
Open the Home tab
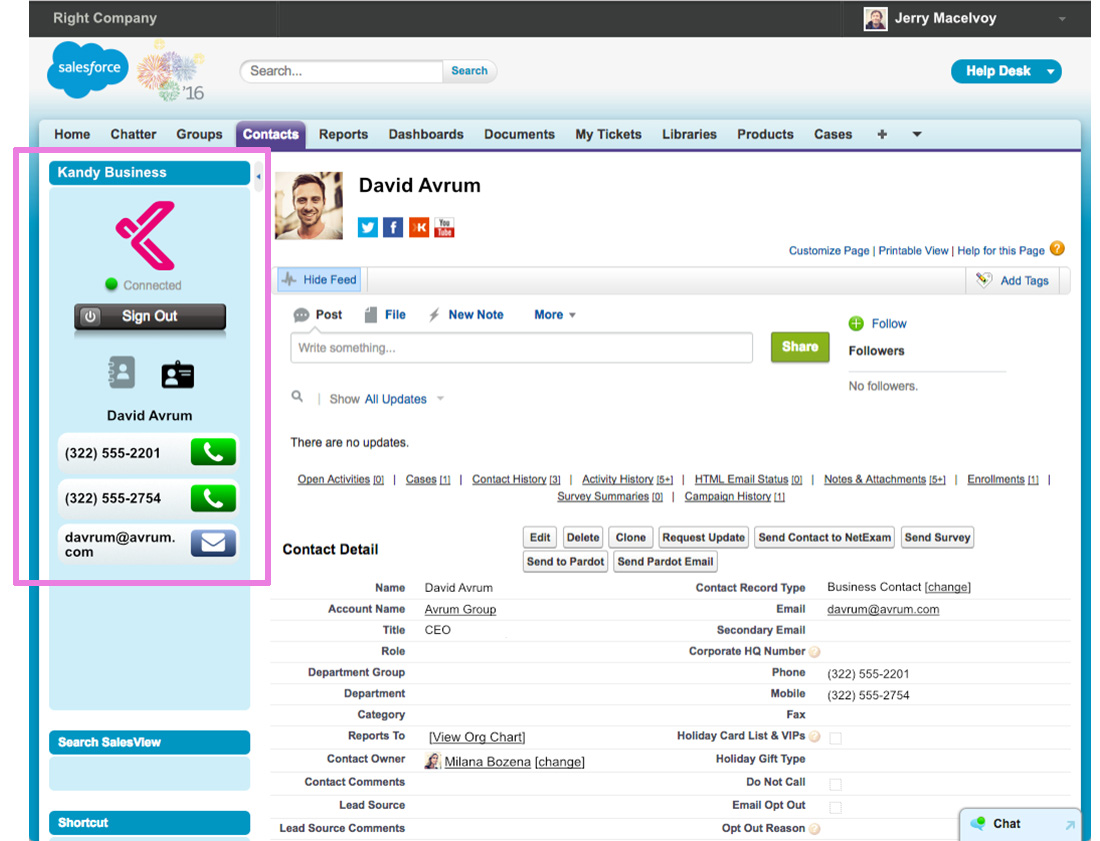72,134
